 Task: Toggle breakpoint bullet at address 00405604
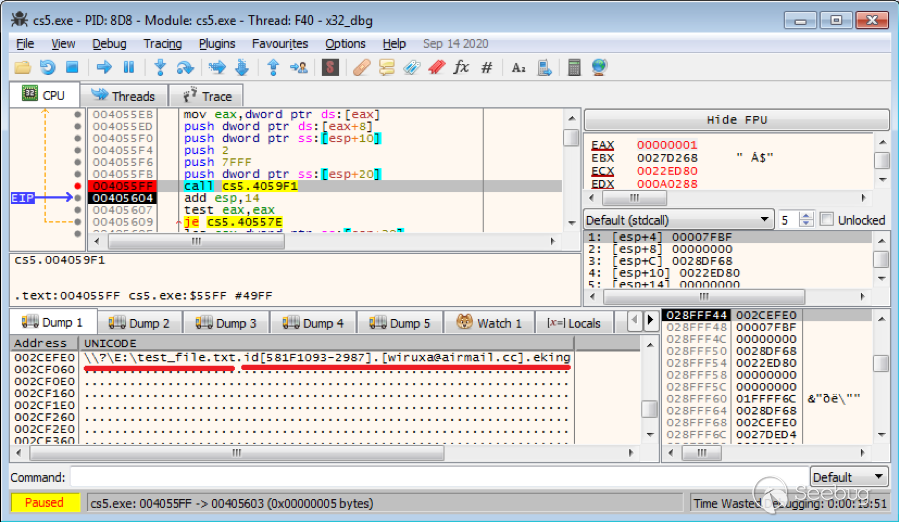[77, 198]
